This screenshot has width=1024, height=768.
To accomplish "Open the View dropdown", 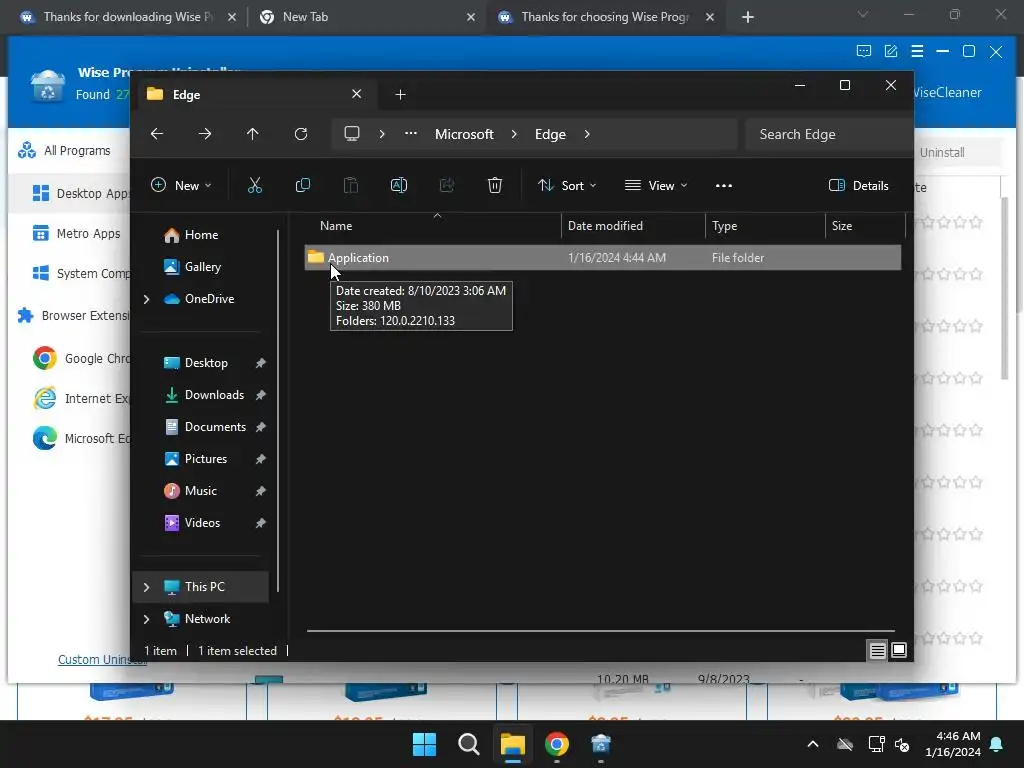I will click(656, 185).
